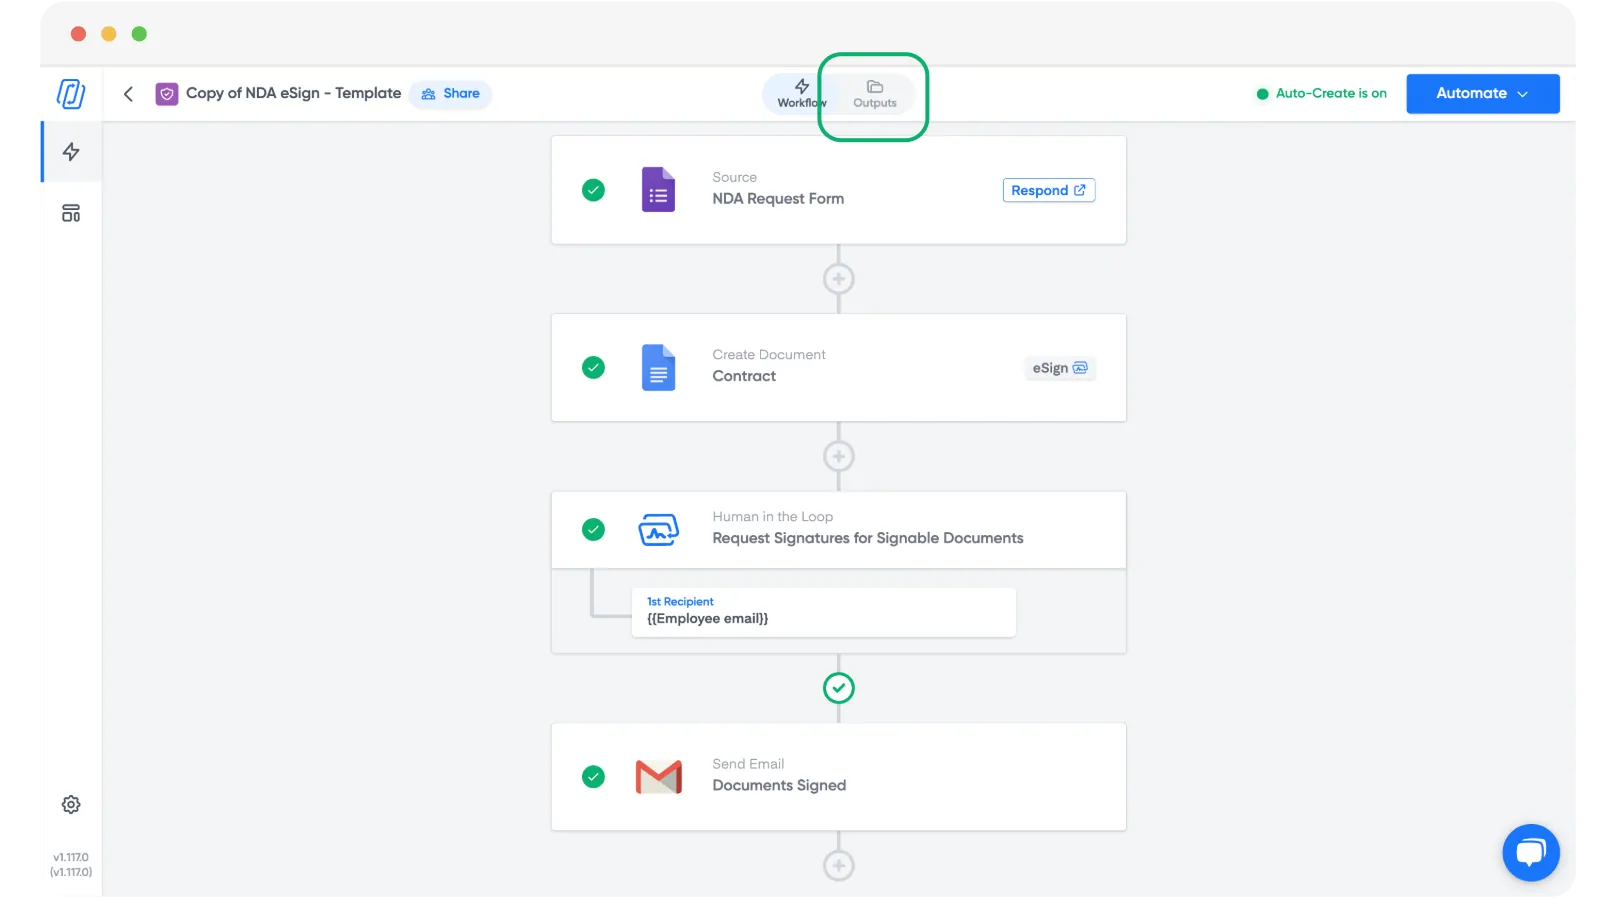Expand the Automate dropdown button
This screenshot has height=900, width=1616.
1483,94
